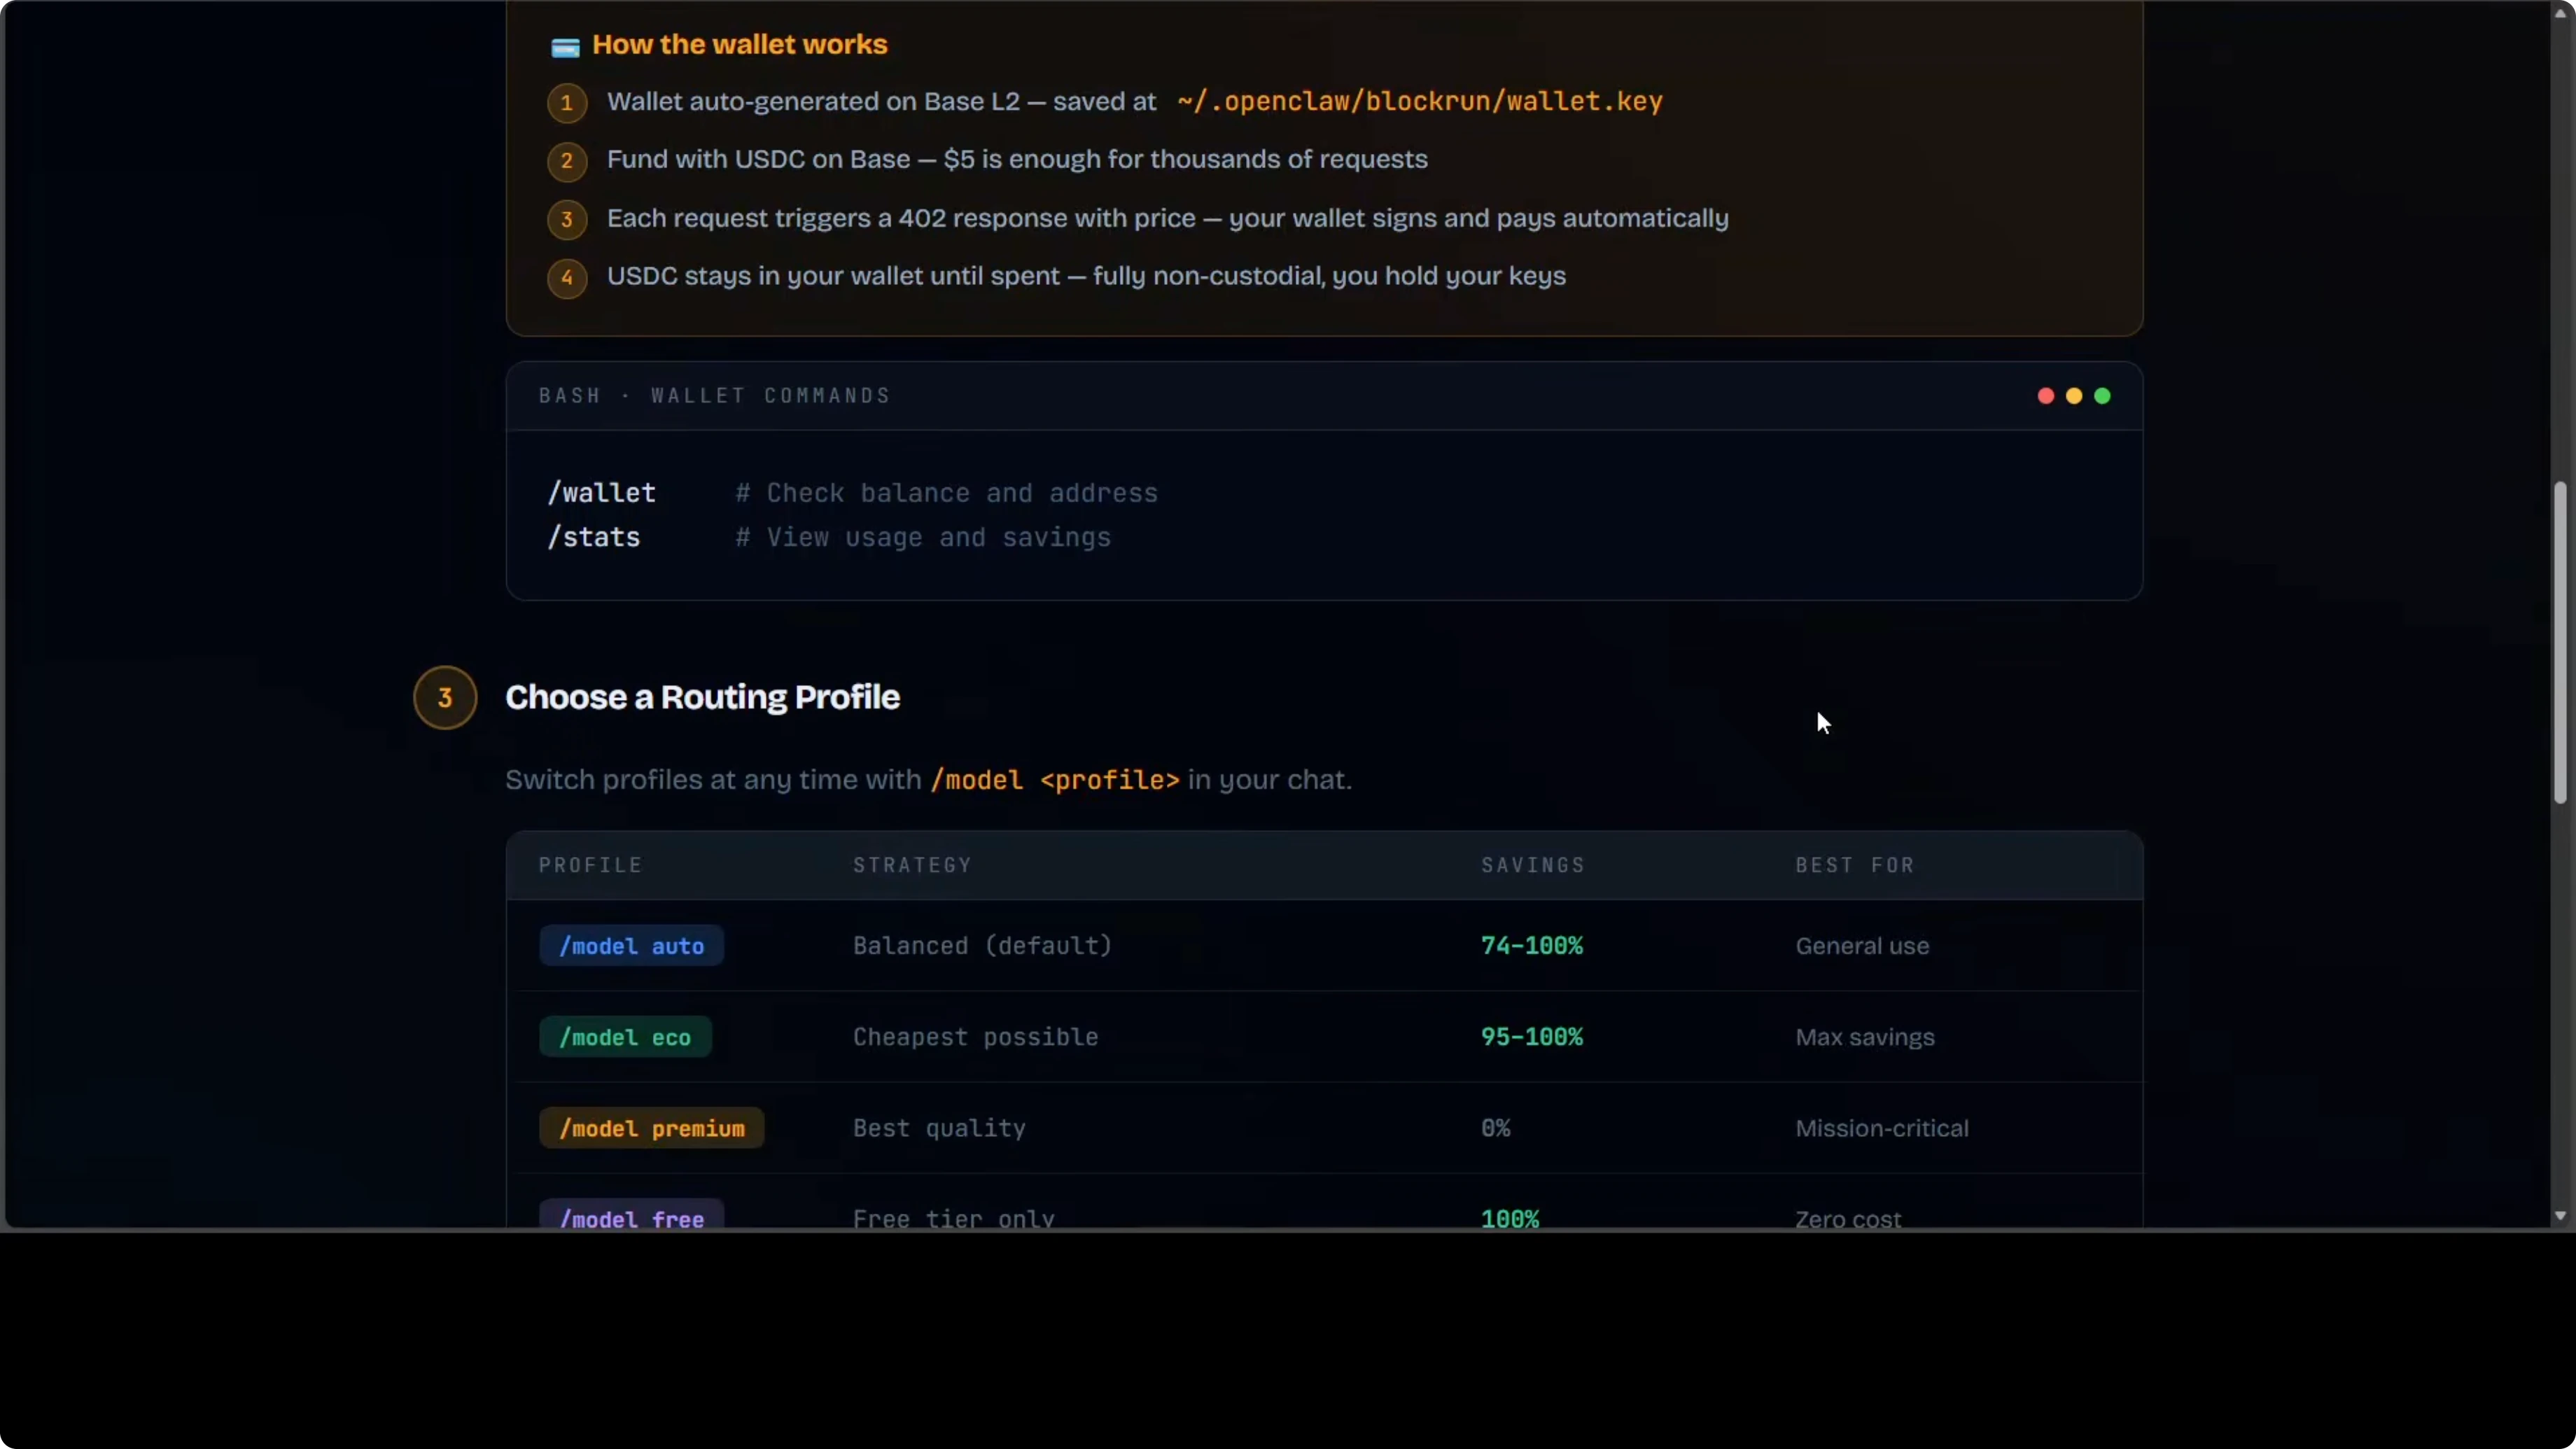
Task: Click the SAVINGS column header
Action: point(1533,865)
